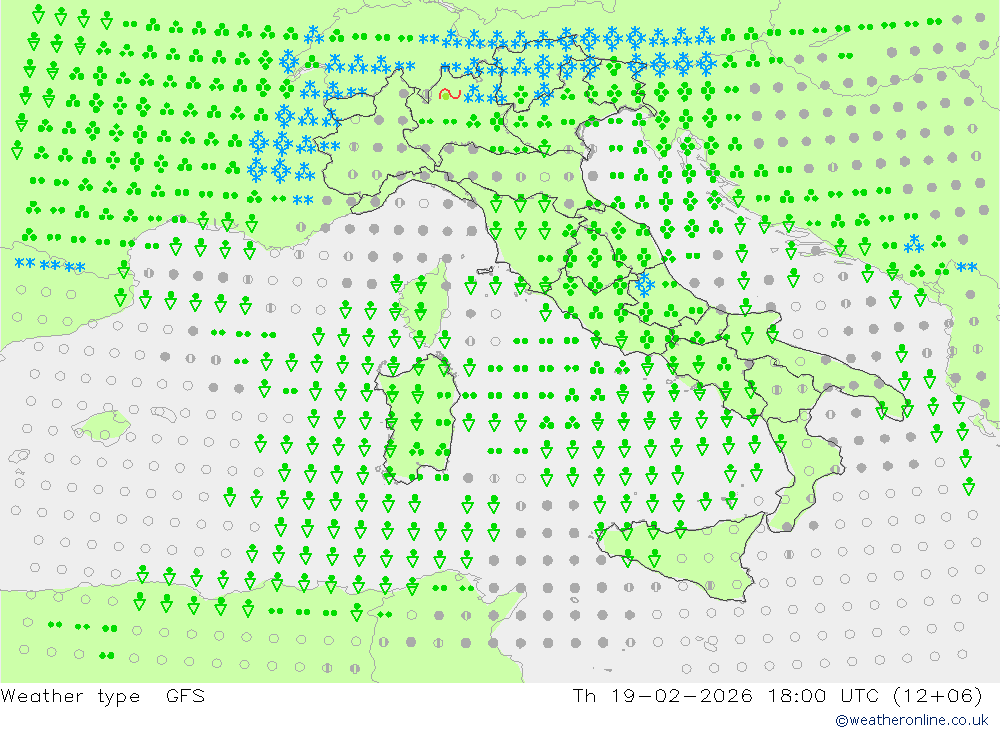The height and width of the screenshot is (733, 1000).
Task: Click the weatheronline.co.uk copyright link
Action: (912, 720)
